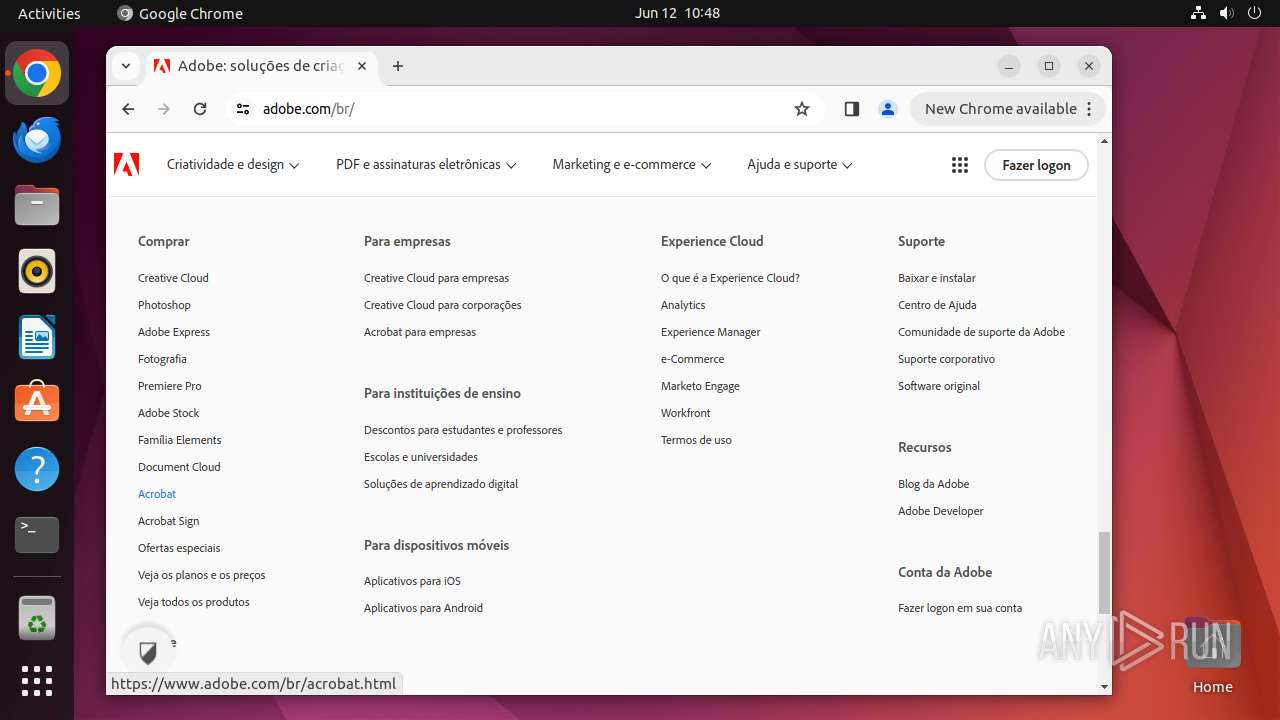Open the Adobe Developer link
Image resolution: width=1280 pixels, height=720 pixels.
(941, 511)
